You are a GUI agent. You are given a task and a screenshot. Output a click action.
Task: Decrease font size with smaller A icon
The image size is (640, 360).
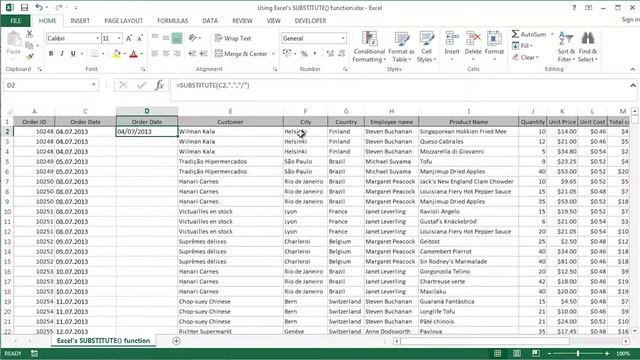pos(140,38)
